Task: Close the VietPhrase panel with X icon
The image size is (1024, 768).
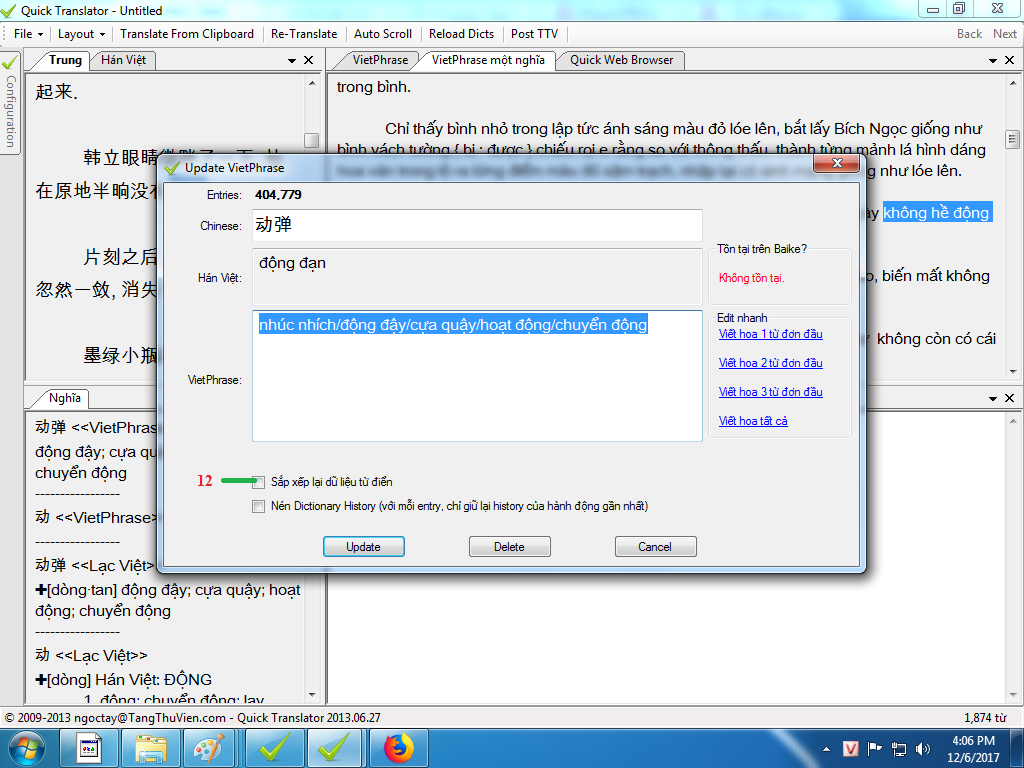Action: [x=1010, y=60]
